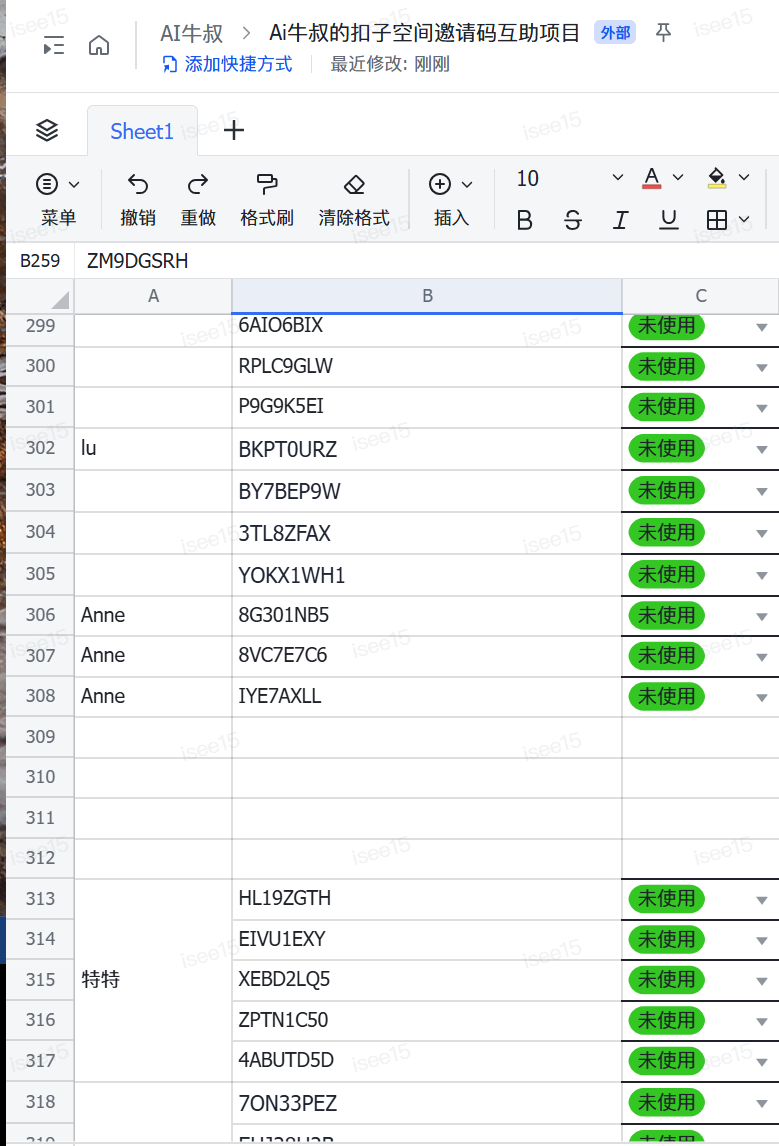Screen dimensions: 779x1146
Task: Click the 添加快捷方式 link
Action: (227, 64)
